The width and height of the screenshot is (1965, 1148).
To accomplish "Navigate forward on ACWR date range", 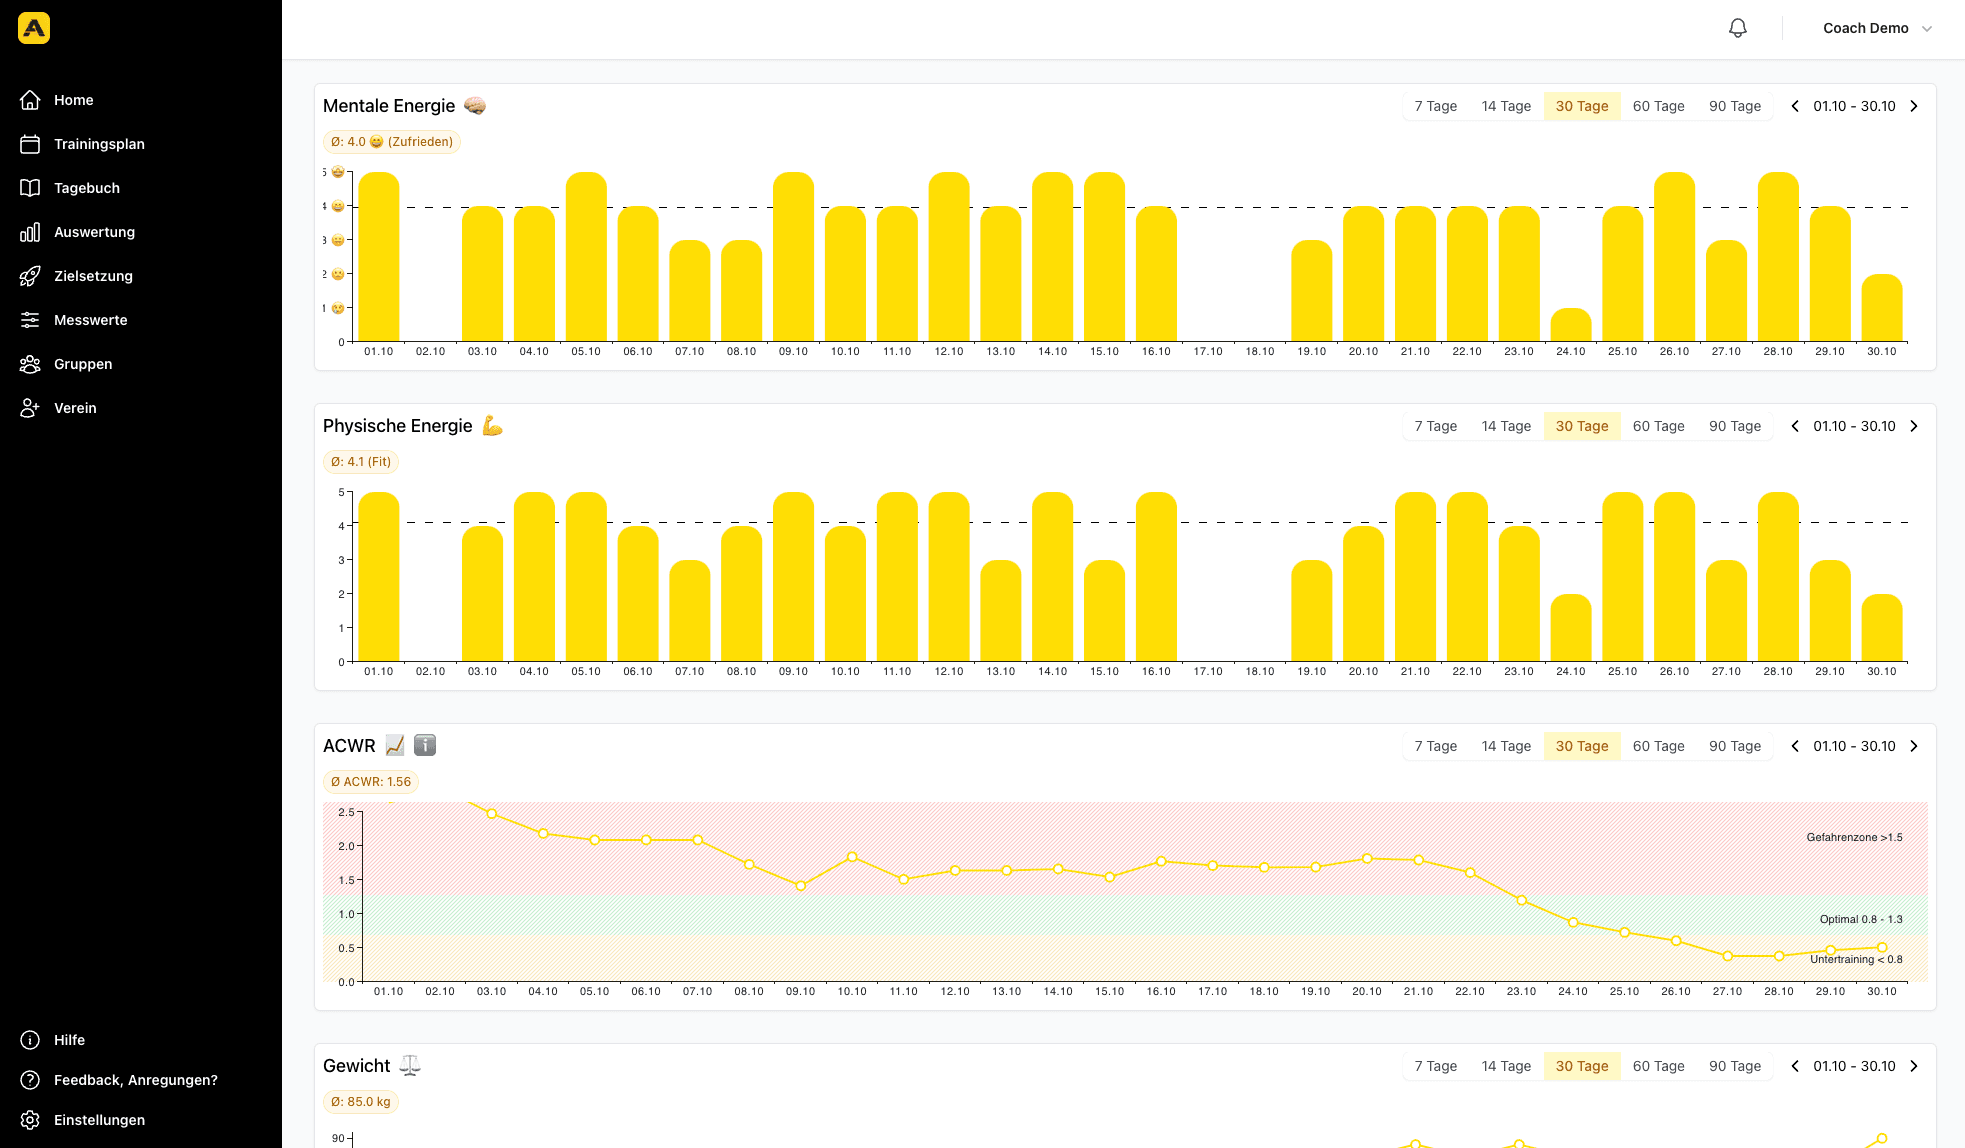I will [x=1916, y=745].
